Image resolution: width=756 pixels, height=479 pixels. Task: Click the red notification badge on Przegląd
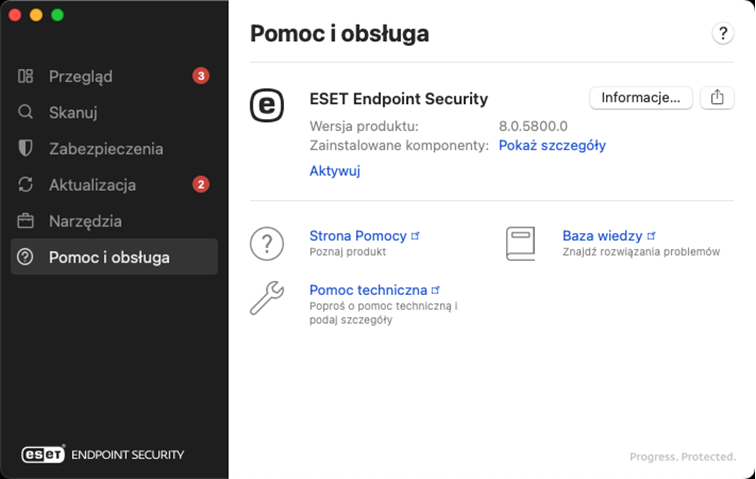click(201, 76)
